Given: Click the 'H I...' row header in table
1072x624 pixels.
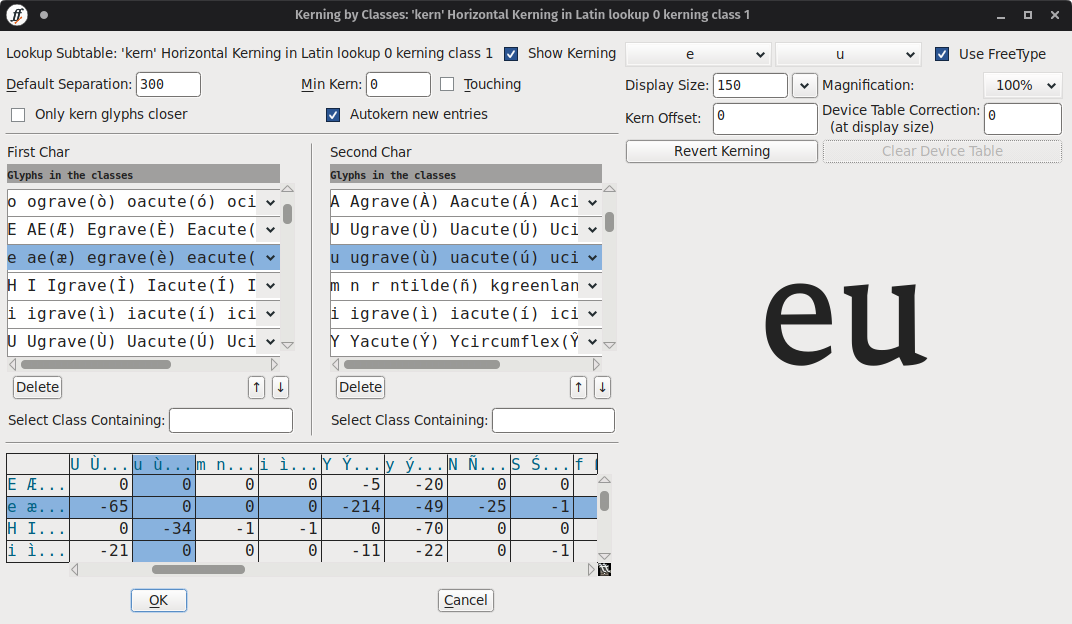Looking at the screenshot, I should [38, 529].
